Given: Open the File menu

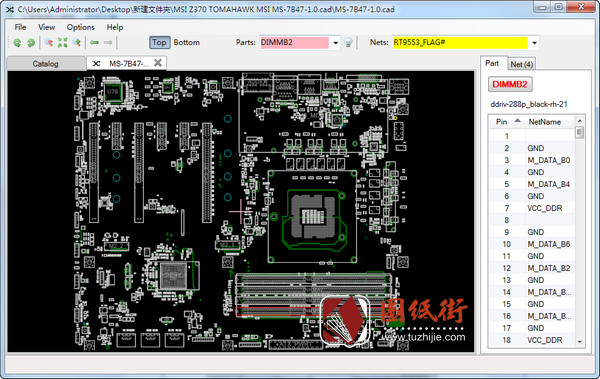Looking at the screenshot, I should click(x=20, y=27).
